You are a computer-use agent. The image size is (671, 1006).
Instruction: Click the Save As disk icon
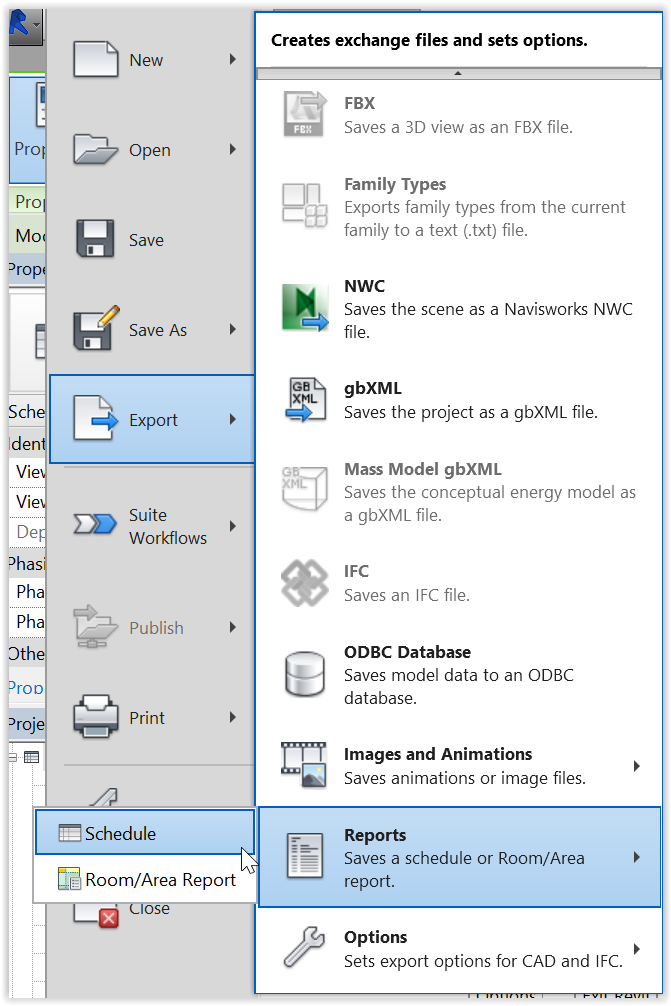coord(96,328)
